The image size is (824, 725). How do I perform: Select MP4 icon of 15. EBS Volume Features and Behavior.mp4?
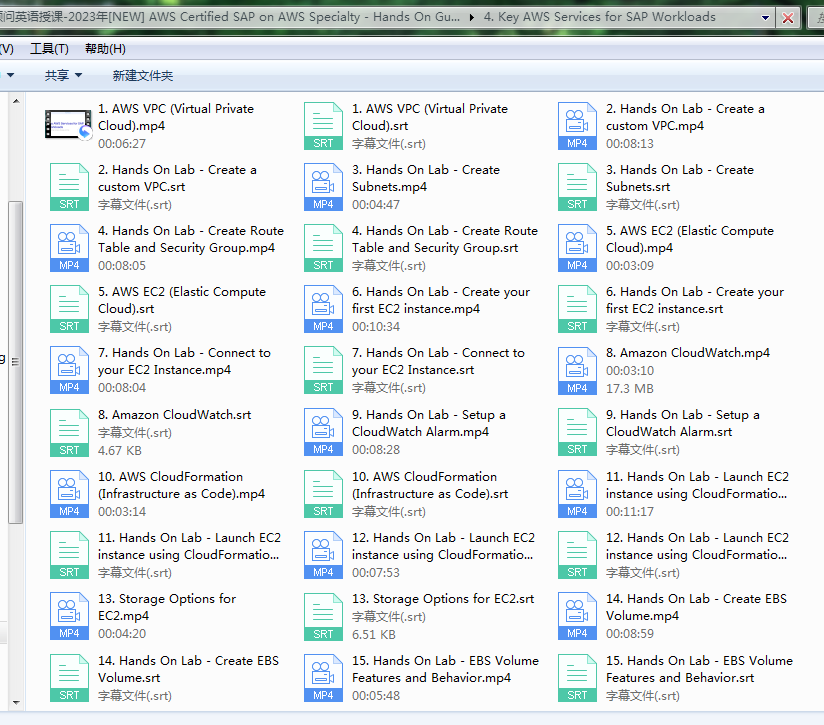(x=323, y=678)
